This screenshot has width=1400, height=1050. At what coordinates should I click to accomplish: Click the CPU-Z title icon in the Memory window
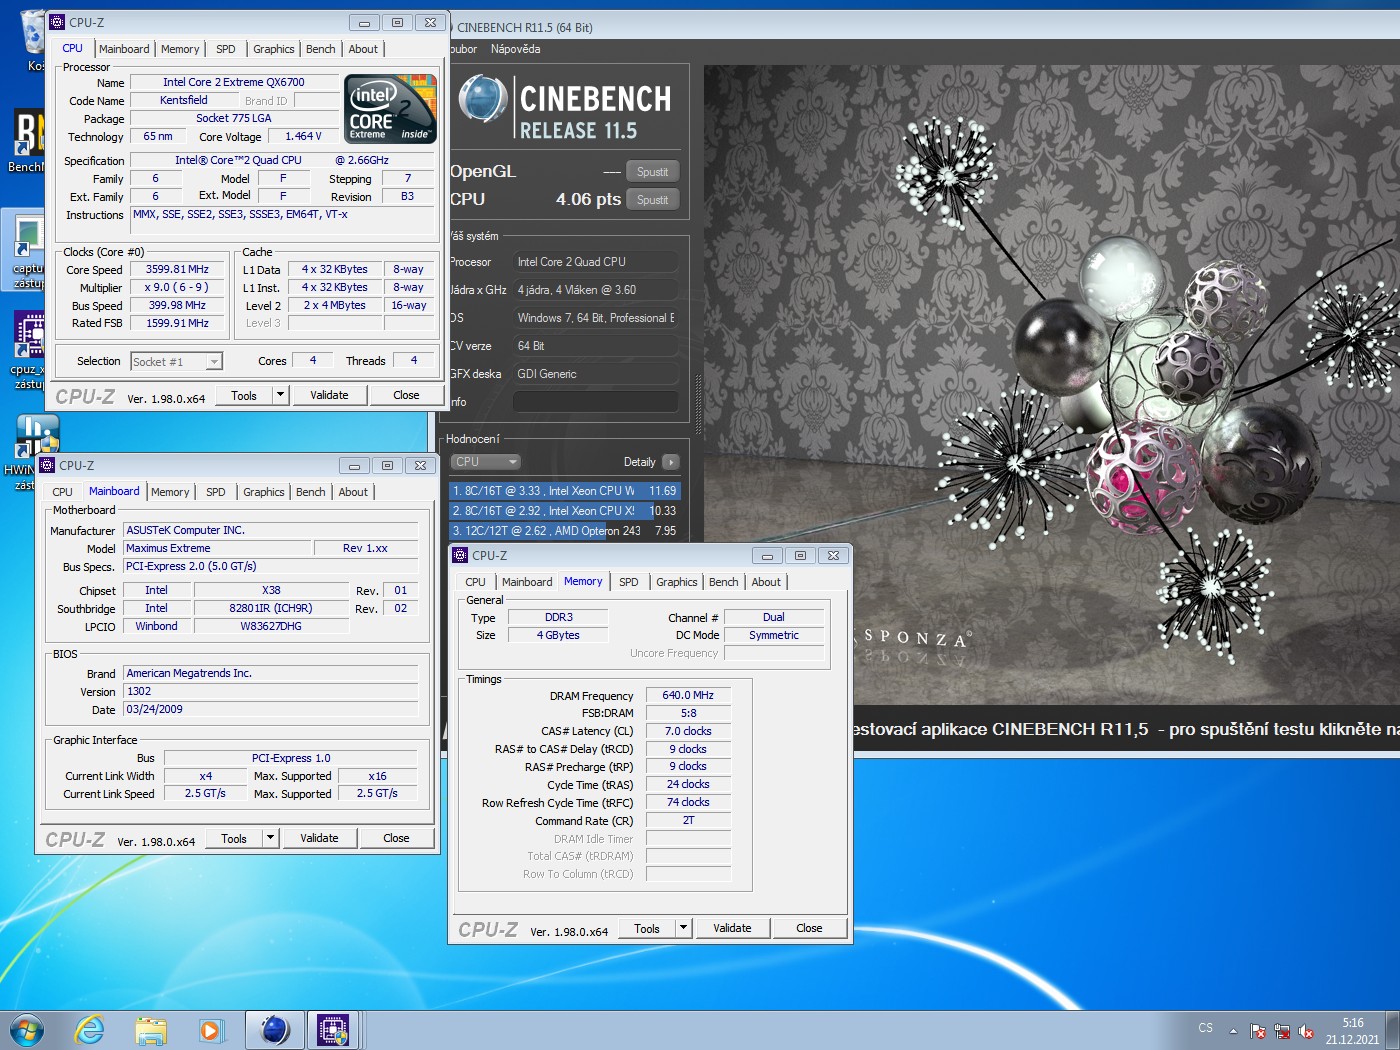(460, 555)
